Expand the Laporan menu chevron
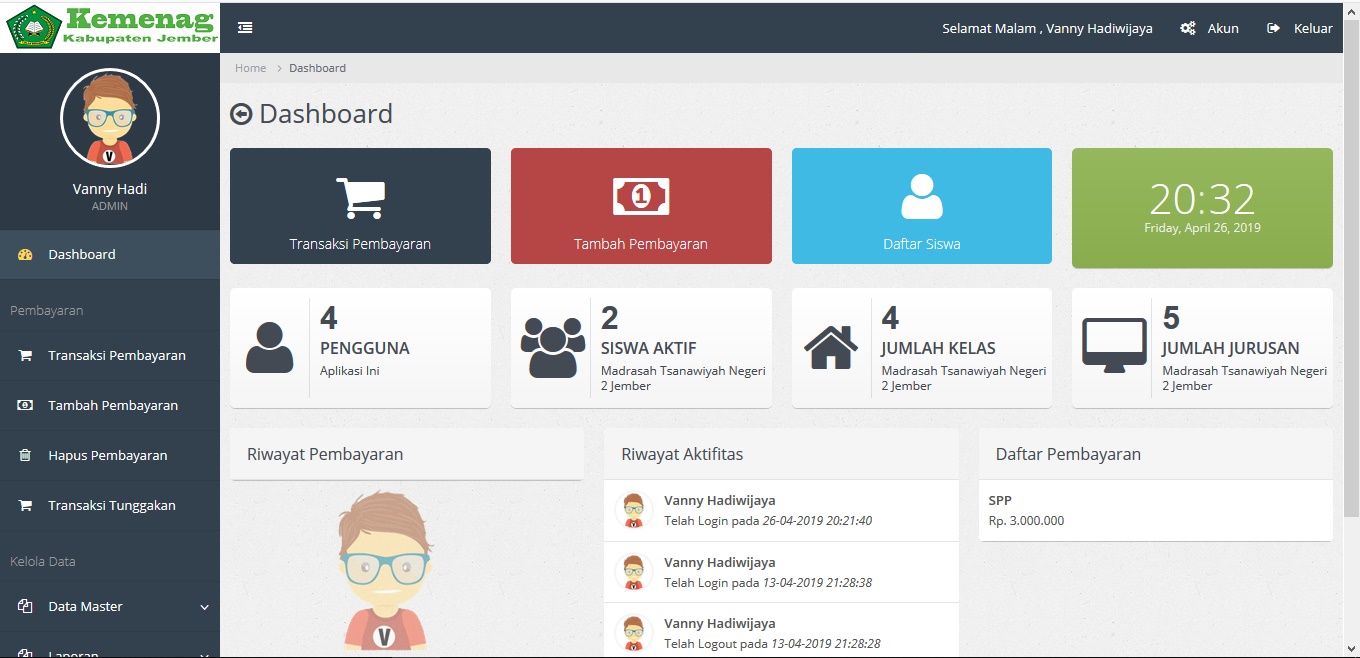This screenshot has height=658, width=1360. (204, 654)
